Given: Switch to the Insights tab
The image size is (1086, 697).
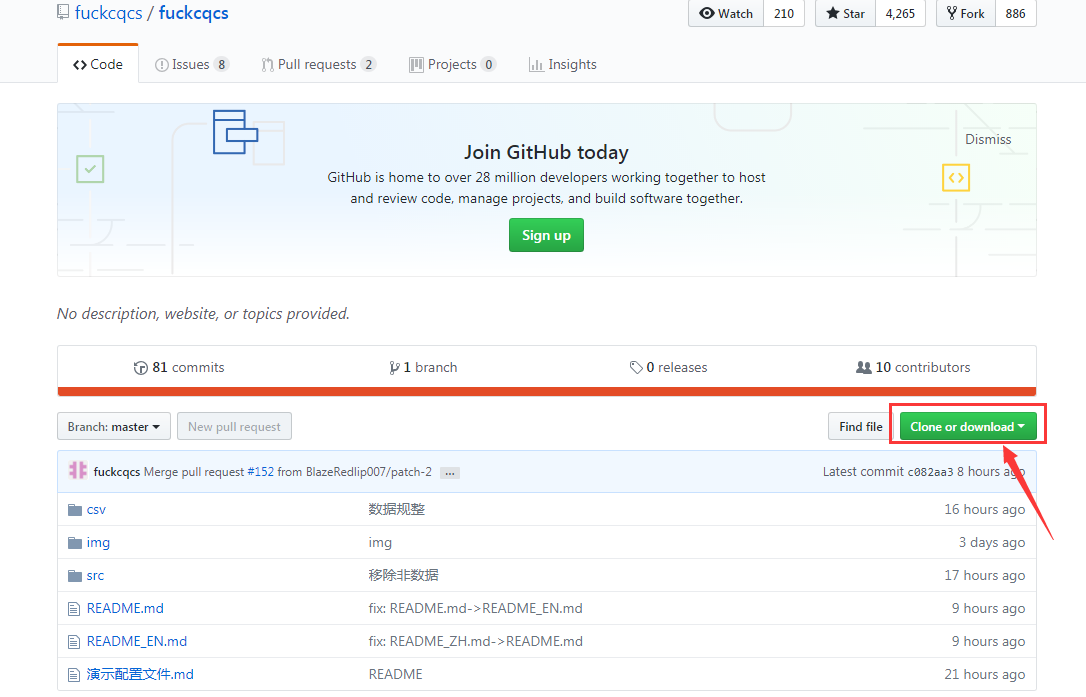Looking at the screenshot, I should coord(562,64).
